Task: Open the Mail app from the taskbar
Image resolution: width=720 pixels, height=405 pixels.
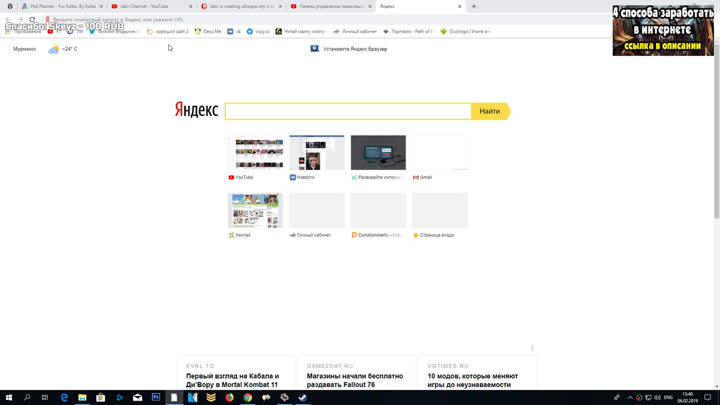Action: (137, 397)
